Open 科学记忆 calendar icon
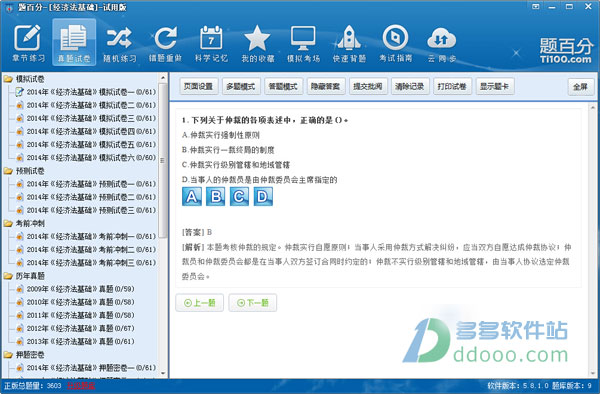This screenshot has width=600, height=394. click(211, 43)
